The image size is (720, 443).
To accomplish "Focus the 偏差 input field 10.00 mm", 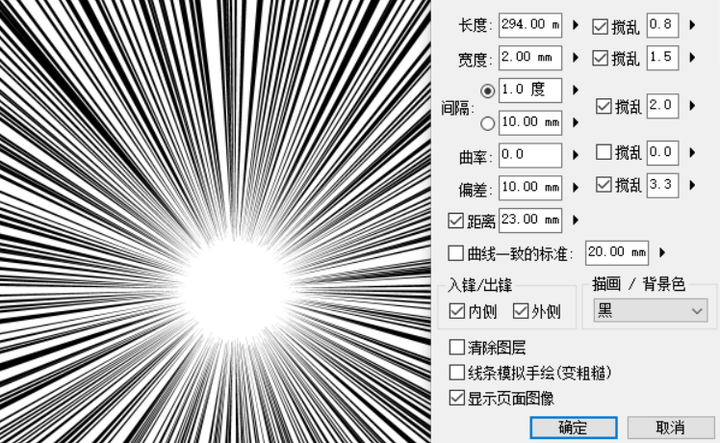I will (530, 188).
